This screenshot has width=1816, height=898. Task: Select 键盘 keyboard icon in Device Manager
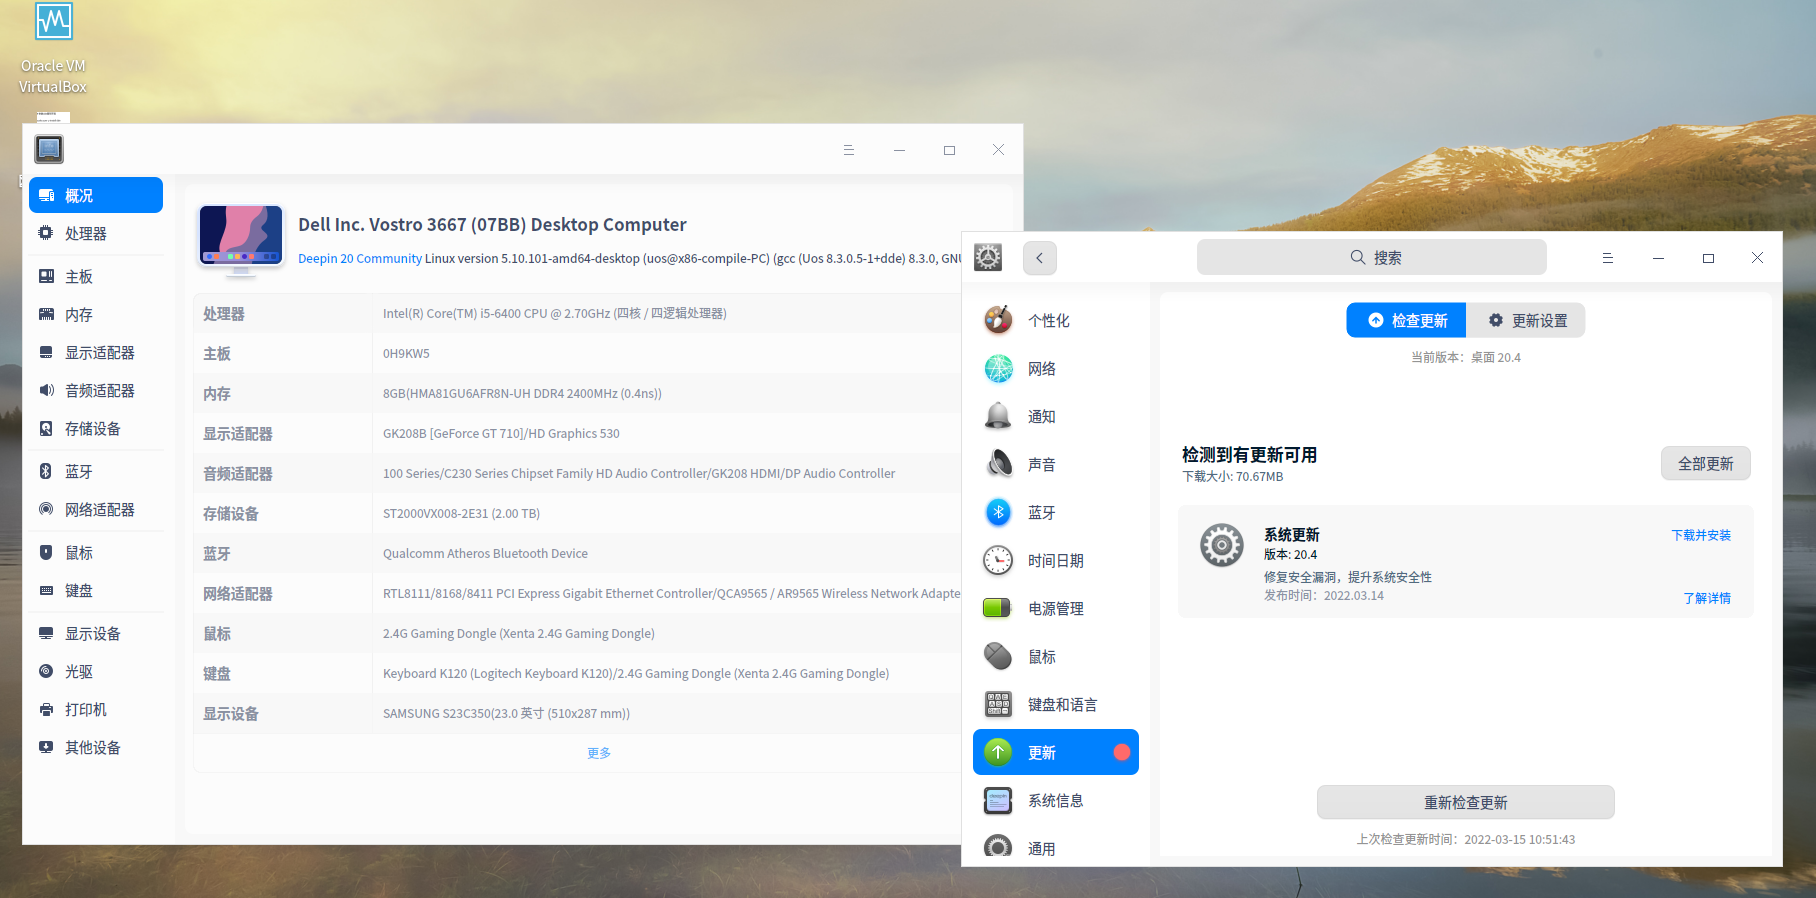pos(46,590)
